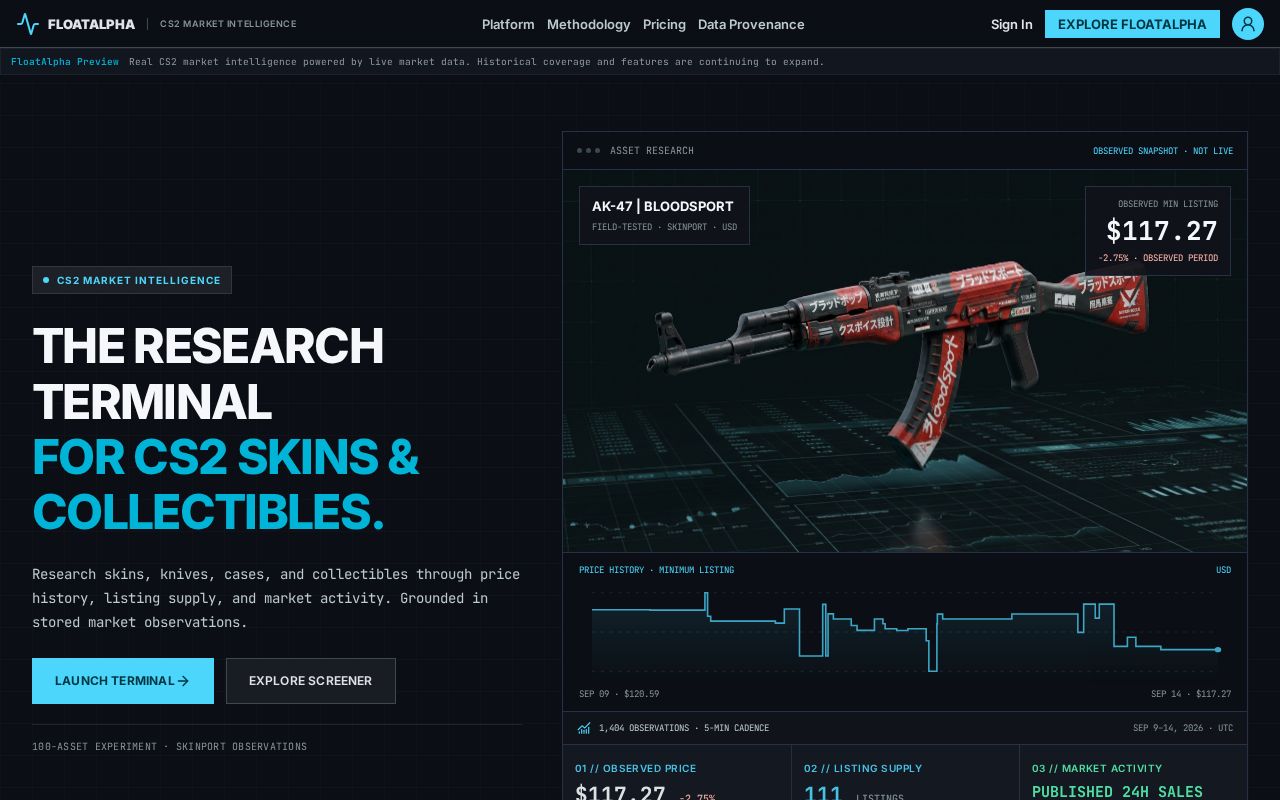The height and width of the screenshot is (800, 1280).
Task: Click the FIELD-TESTED · SKINPORT · USD subtitle
Action: [x=664, y=227]
